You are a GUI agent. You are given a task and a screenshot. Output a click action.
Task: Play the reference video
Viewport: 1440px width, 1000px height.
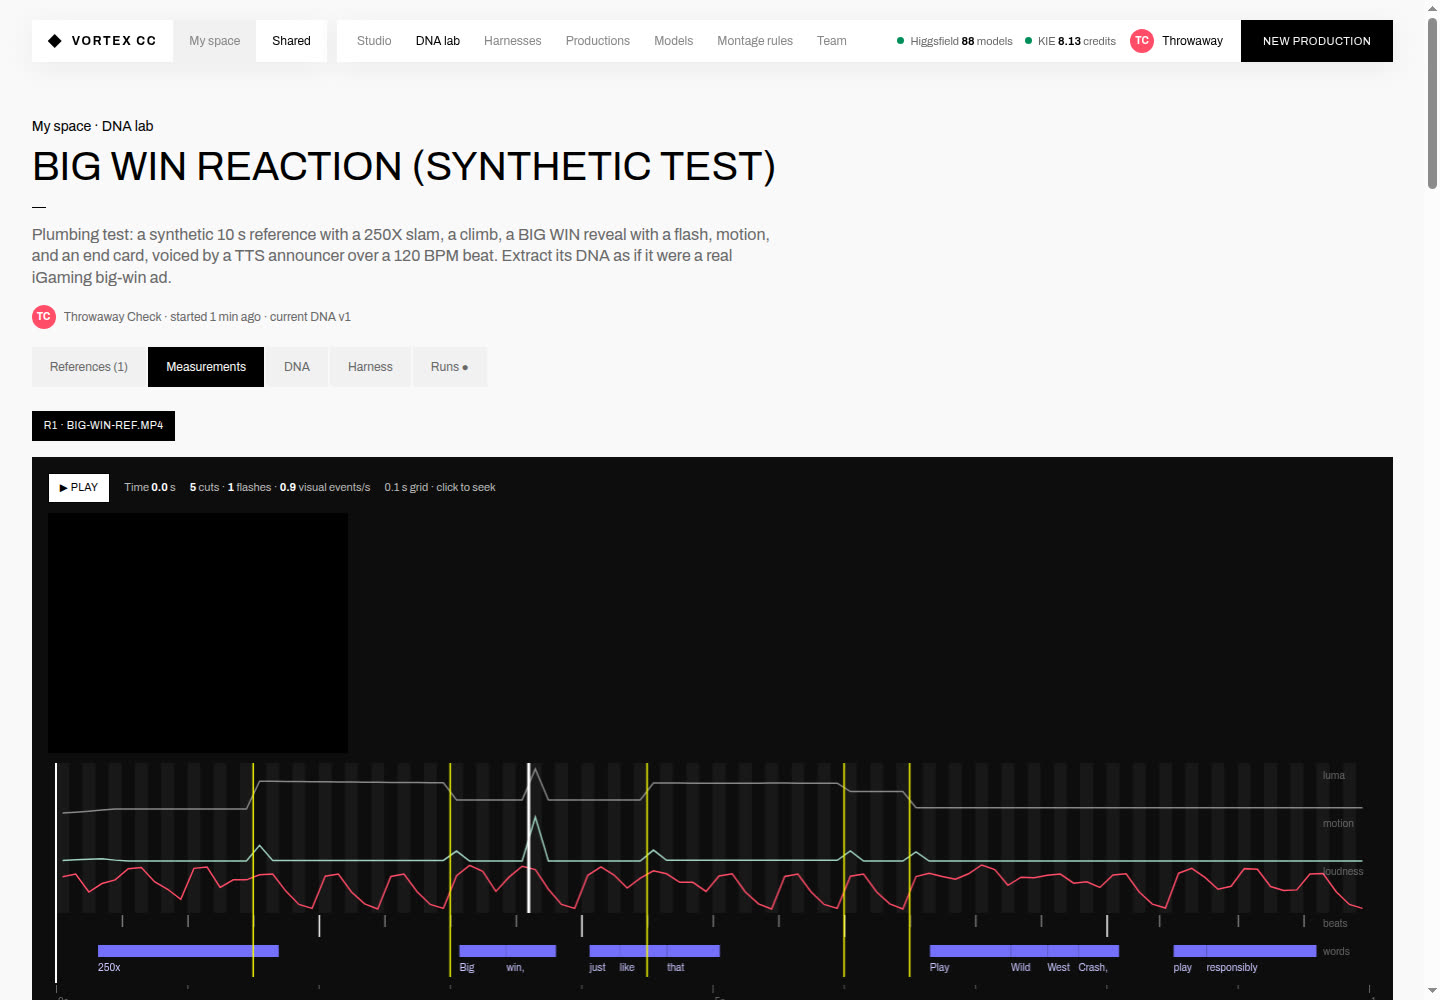click(79, 488)
